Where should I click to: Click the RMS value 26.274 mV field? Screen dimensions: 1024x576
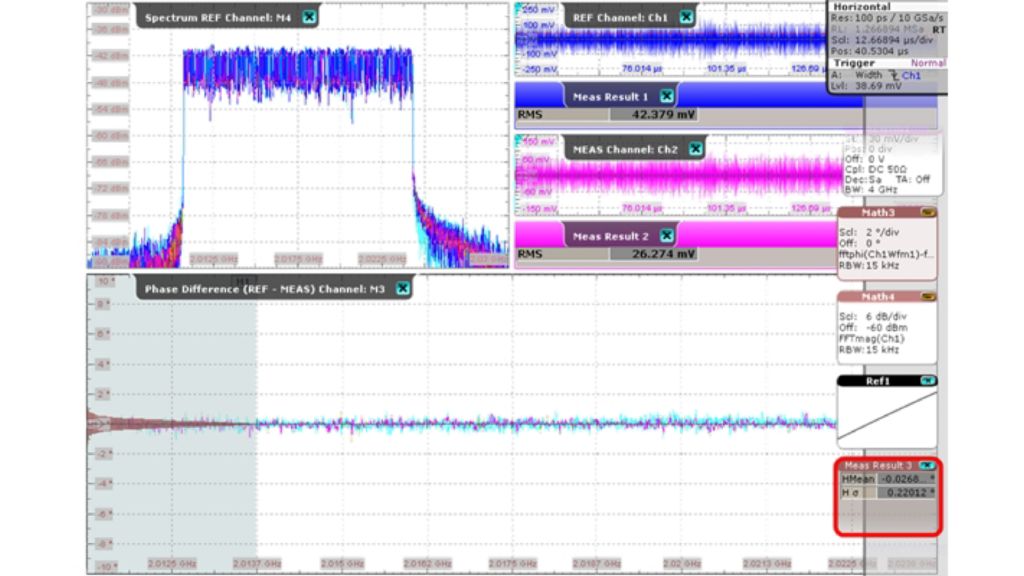[x=656, y=254]
